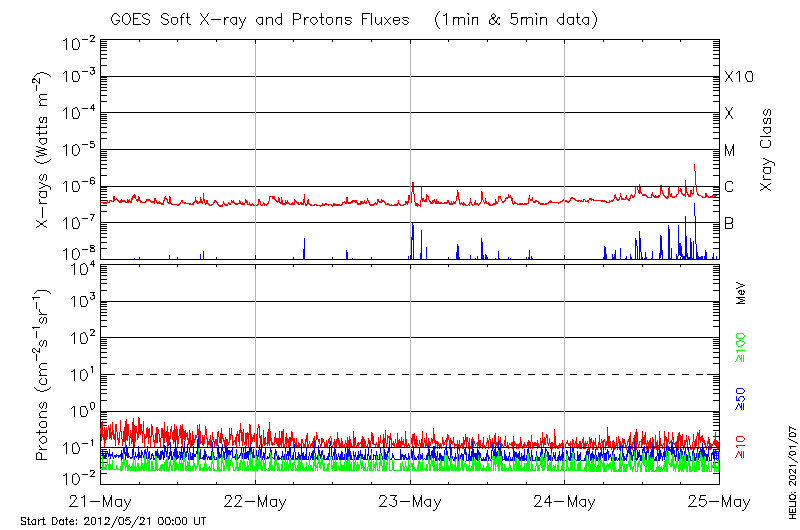
Task: Select the M flare class label
Action: pyautogui.click(x=730, y=151)
